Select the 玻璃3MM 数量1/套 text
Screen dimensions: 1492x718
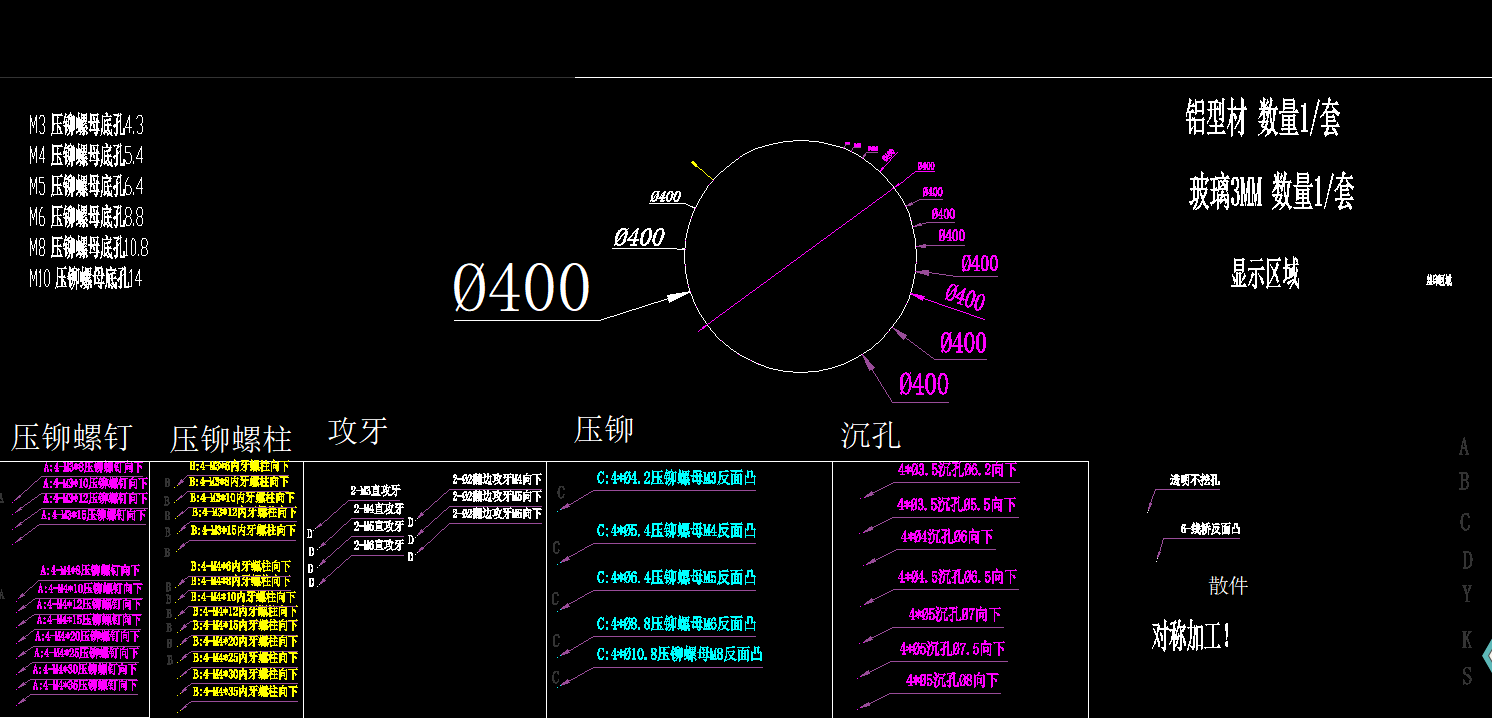pos(1271,191)
